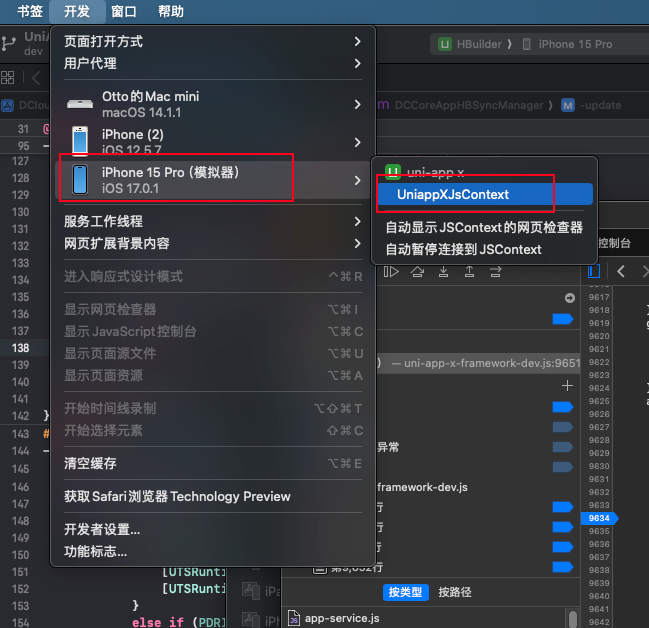Image resolution: width=649 pixels, height=628 pixels.
Task: Expand the 页面打开方式 submenu
Action: coord(213,41)
